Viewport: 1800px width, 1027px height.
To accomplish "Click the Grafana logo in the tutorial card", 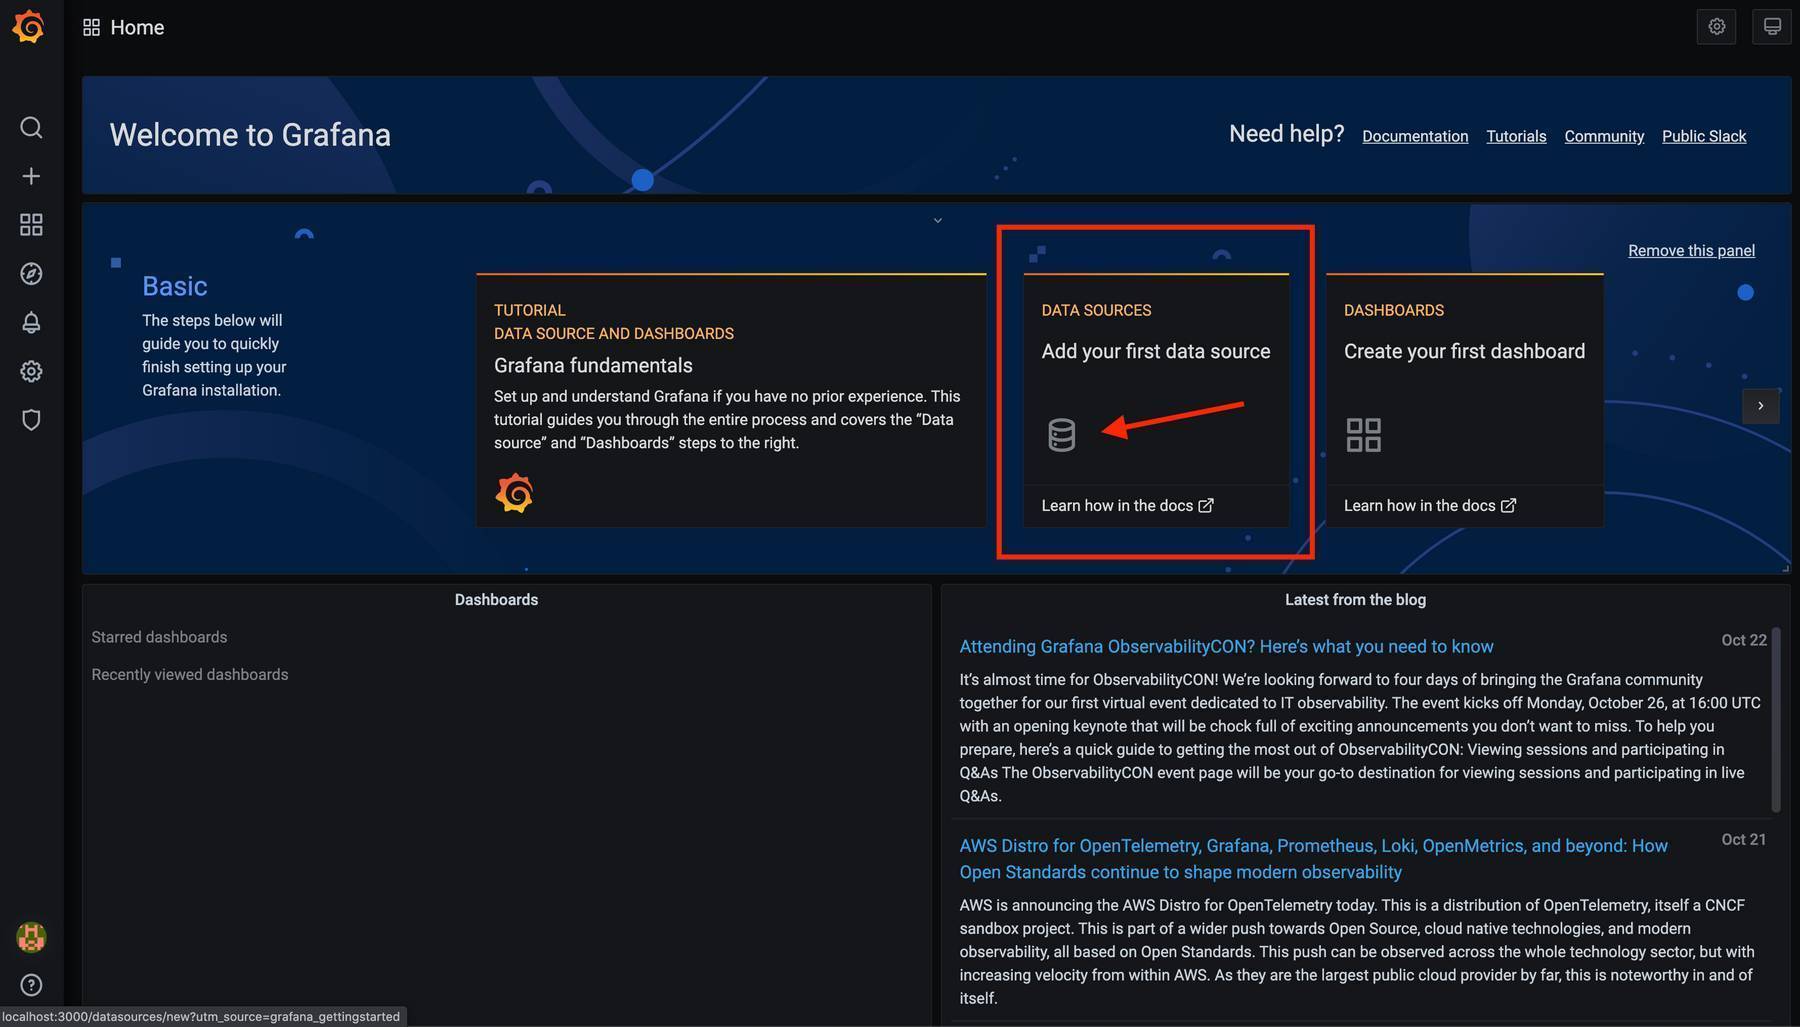I will 514,493.
